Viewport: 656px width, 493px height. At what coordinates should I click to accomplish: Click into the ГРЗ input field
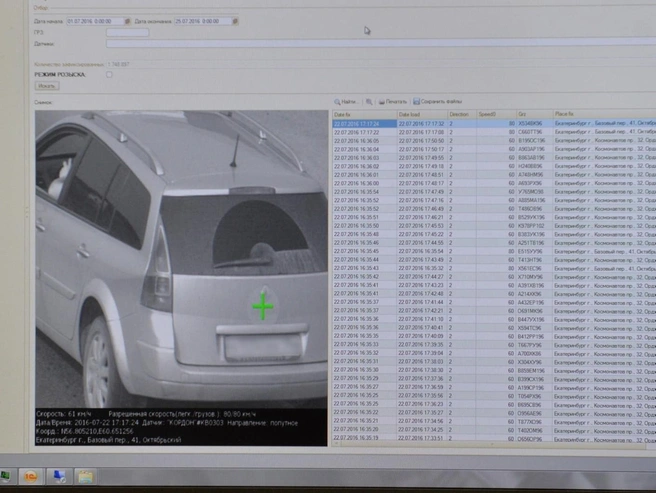pos(128,32)
